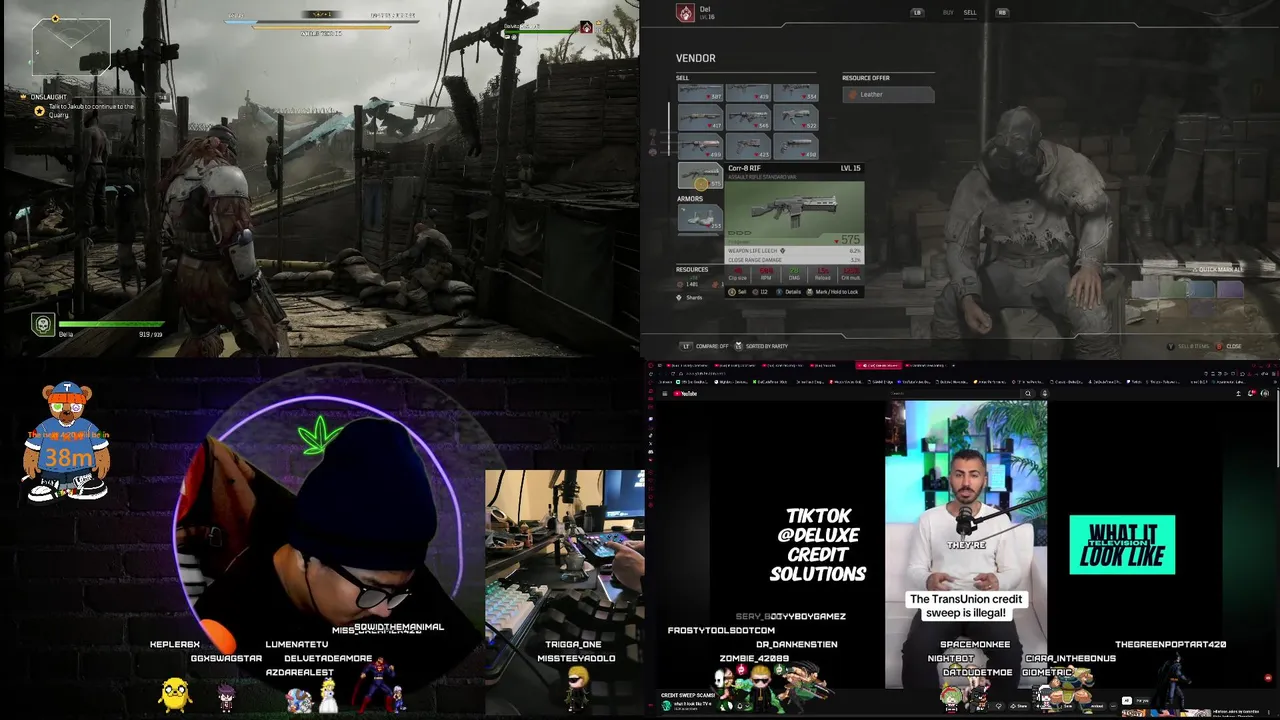1280x720 pixels.
Task: Pick the blue rarity swatch under Quick Mark All
Action: [1202, 289]
